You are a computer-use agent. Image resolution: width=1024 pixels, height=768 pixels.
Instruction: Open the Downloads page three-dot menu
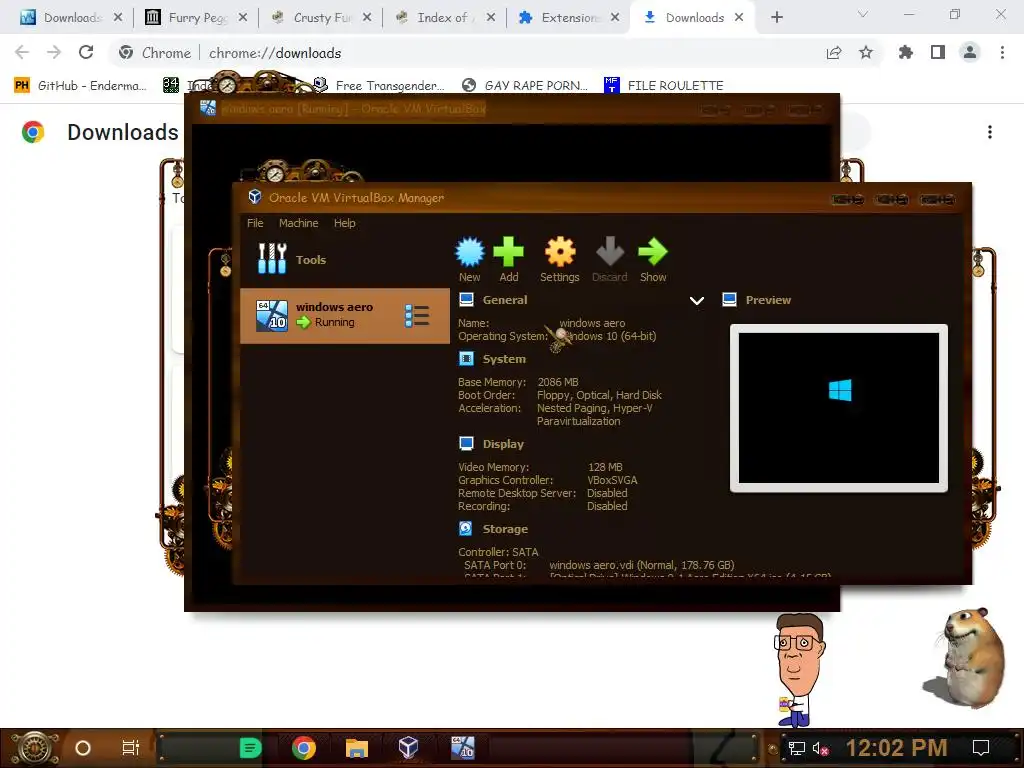(x=990, y=132)
